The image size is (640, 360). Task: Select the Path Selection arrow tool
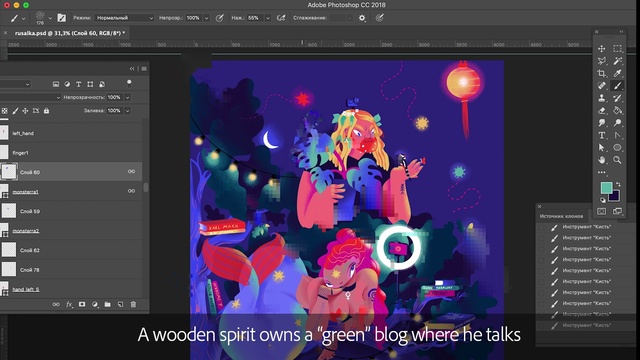(x=602, y=148)
